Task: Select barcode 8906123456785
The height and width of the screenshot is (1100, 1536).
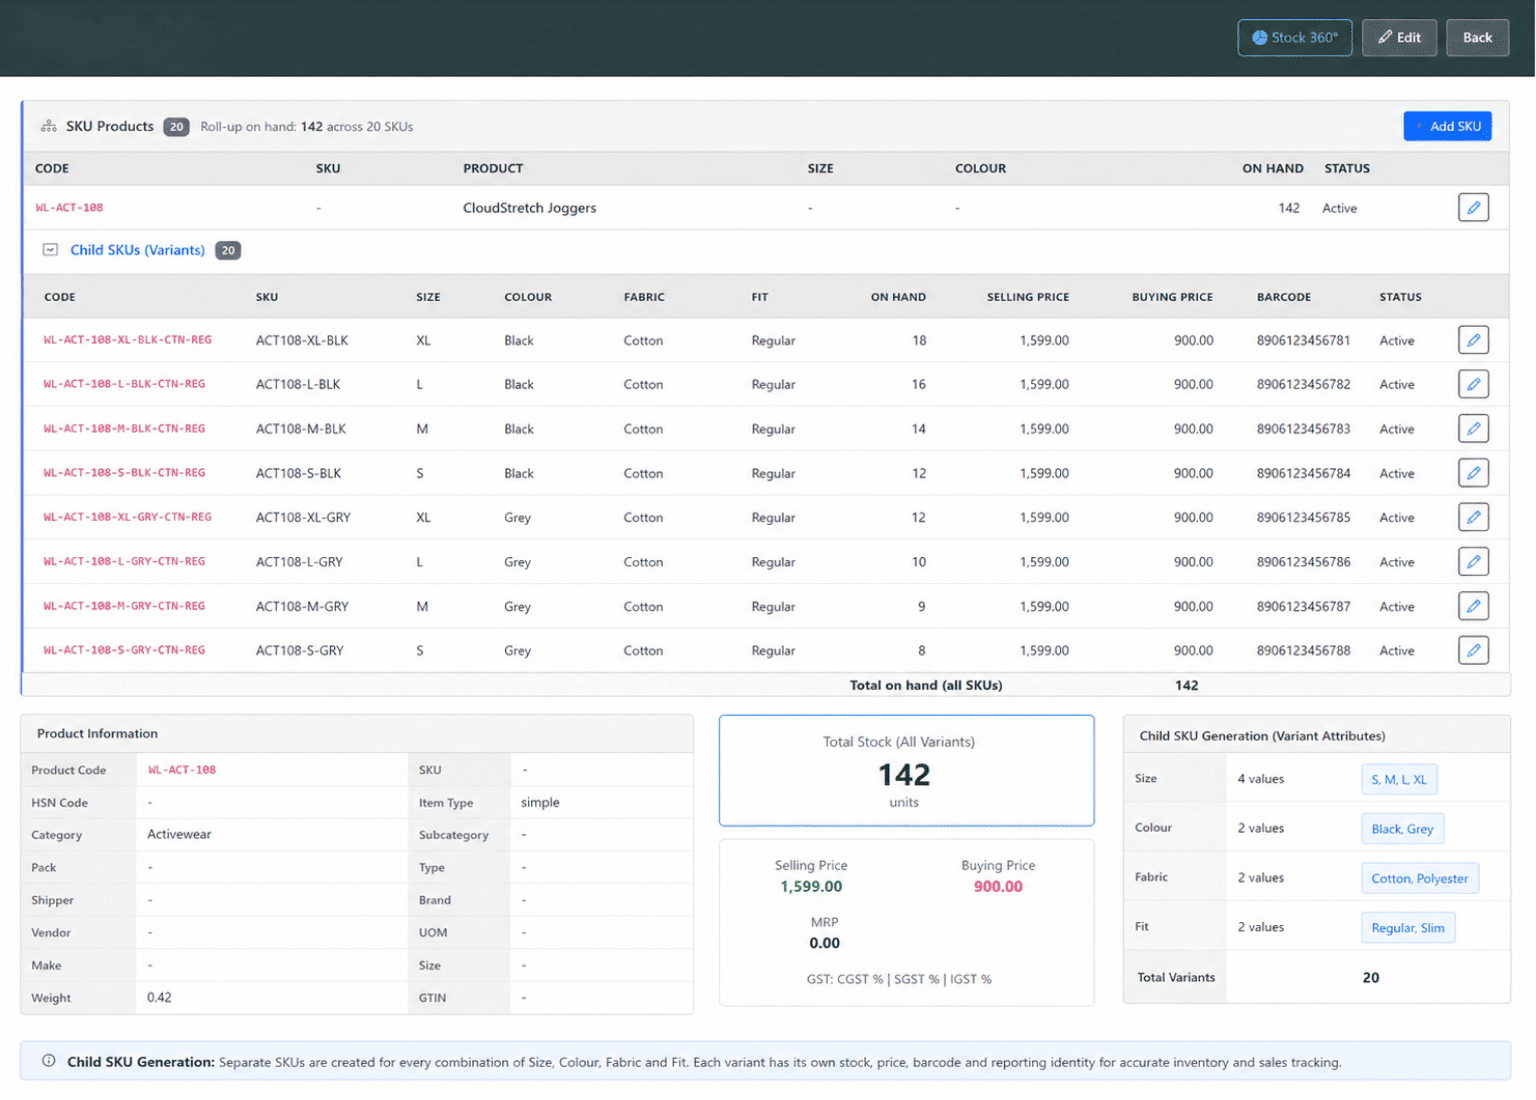Action: pyautogui.click(x=1303, y=517)
